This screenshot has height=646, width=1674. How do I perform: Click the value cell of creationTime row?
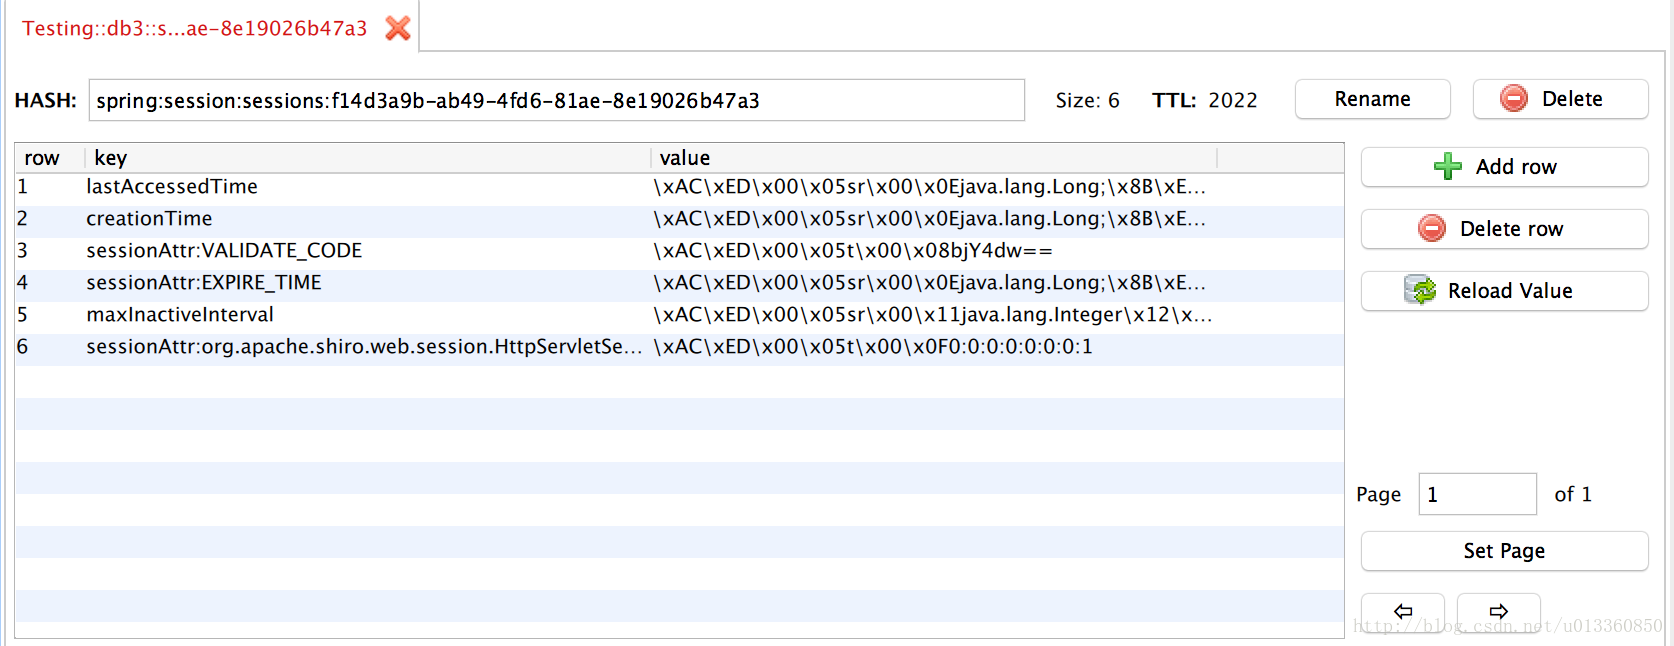click(934, 218)
